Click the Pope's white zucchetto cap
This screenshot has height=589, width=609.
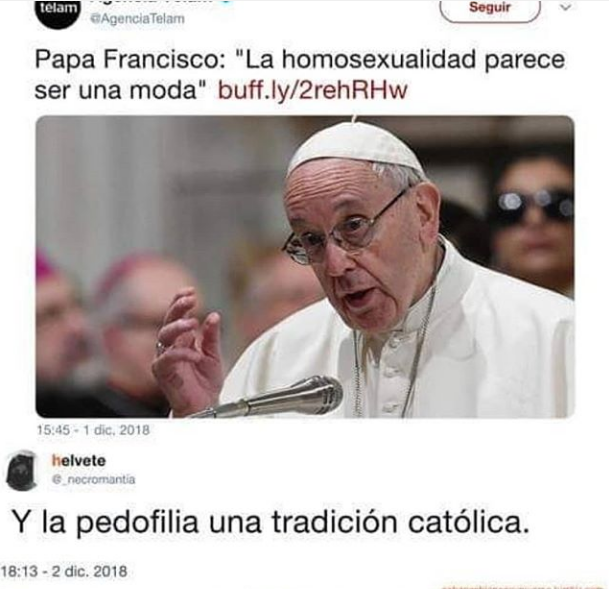click(355, 146)
